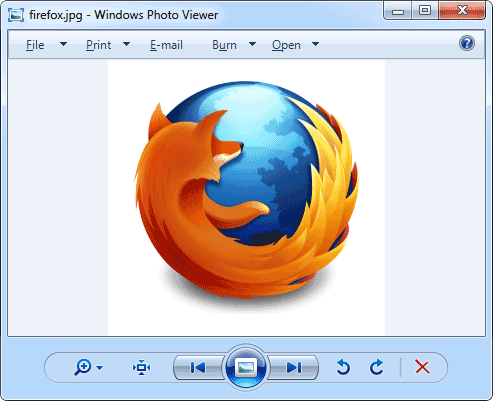Click the Firefox logo image
Image resolution: width=493 pixels, height=401 pixels.
pyautogui.click(x=247, y=198)
